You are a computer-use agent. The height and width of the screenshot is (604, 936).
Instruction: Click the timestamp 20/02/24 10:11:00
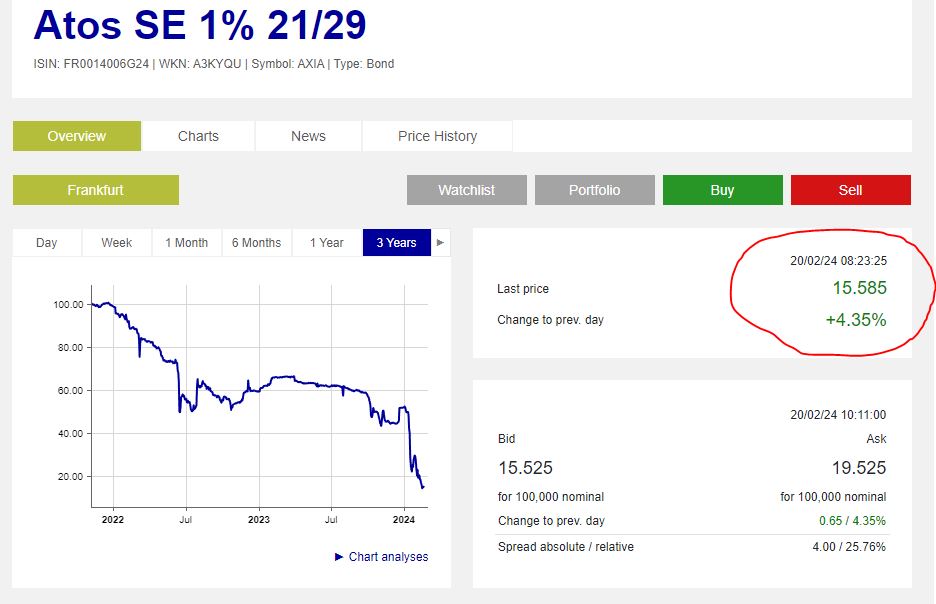838,415
